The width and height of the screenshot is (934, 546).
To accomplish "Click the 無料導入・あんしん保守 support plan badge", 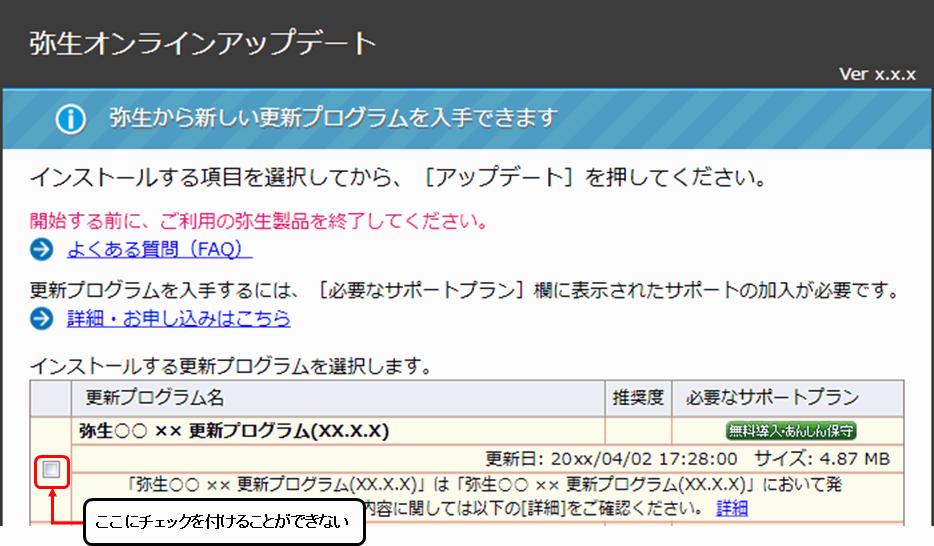I will coord(791,430).
